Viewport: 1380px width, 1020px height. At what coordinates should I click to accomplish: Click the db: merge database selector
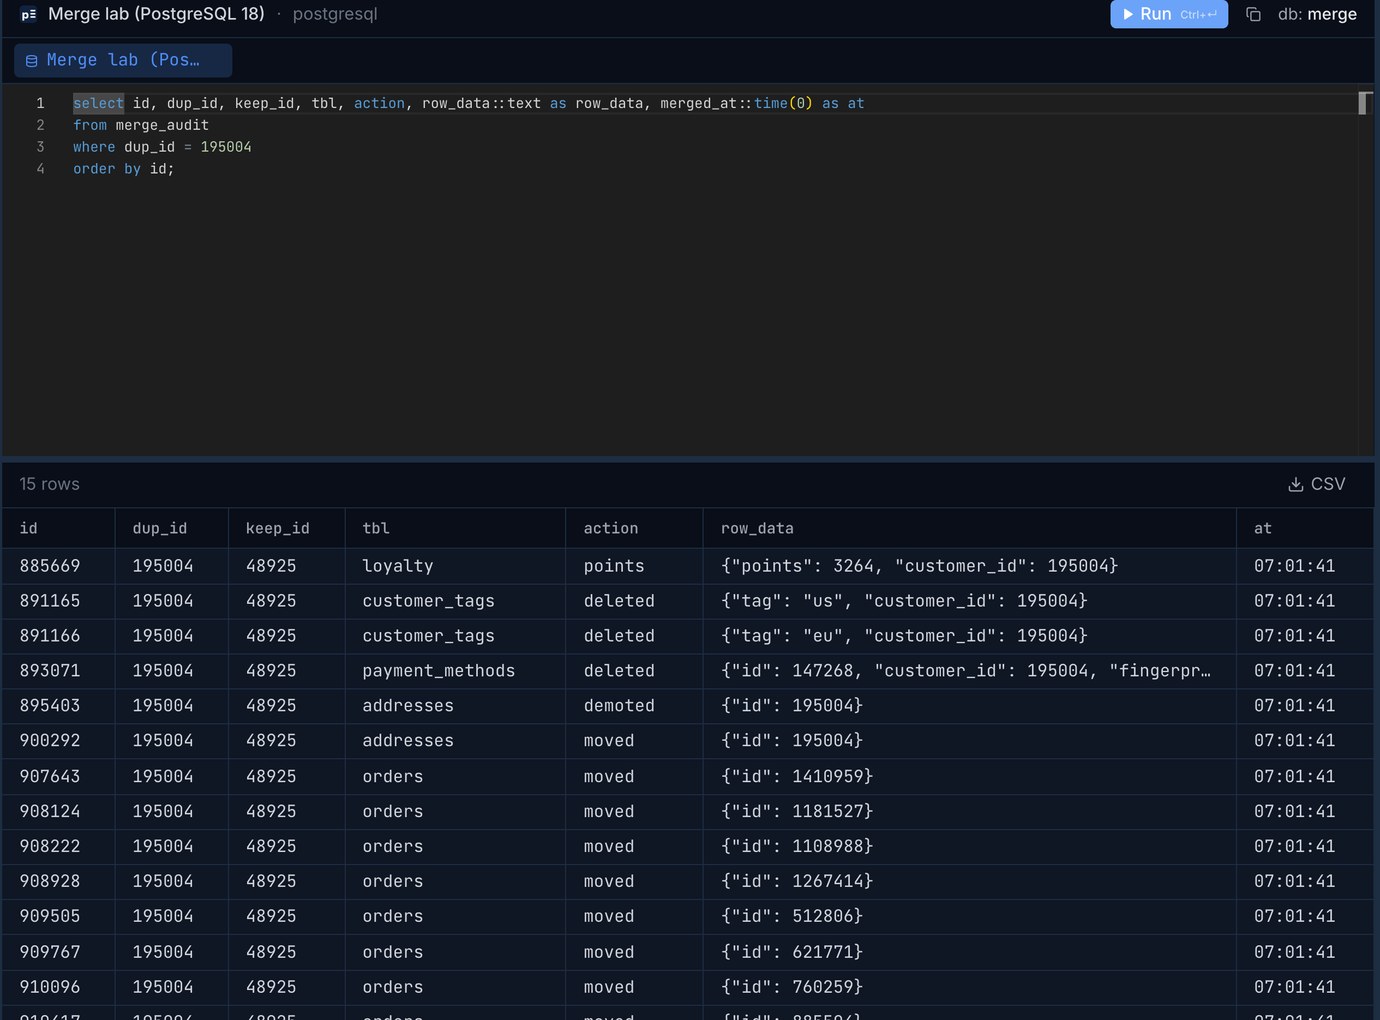(x=1317, y=14)
